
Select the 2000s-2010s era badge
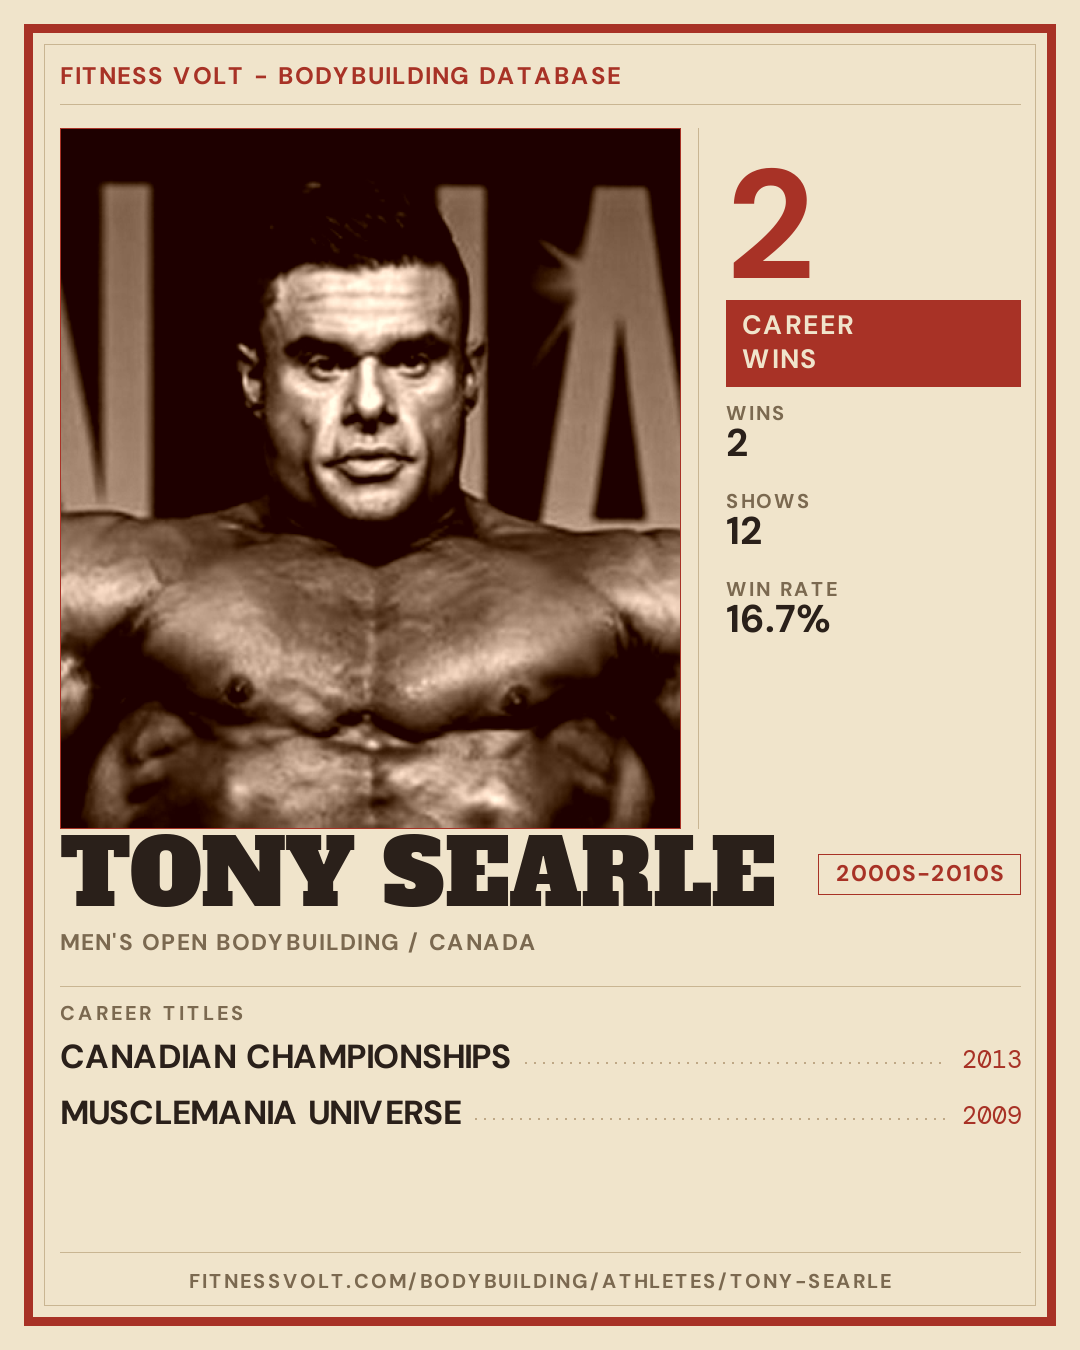(919, 874)
